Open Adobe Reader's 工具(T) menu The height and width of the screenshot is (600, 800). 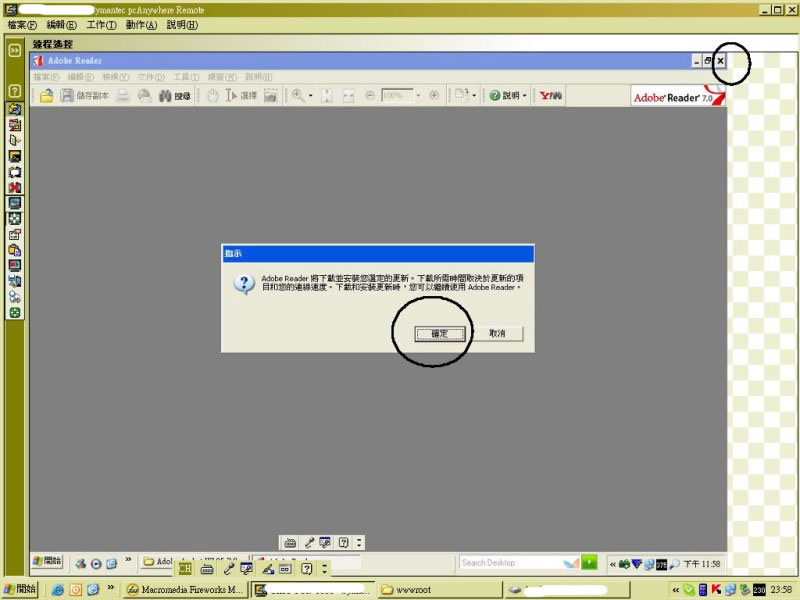click(186, 77)
